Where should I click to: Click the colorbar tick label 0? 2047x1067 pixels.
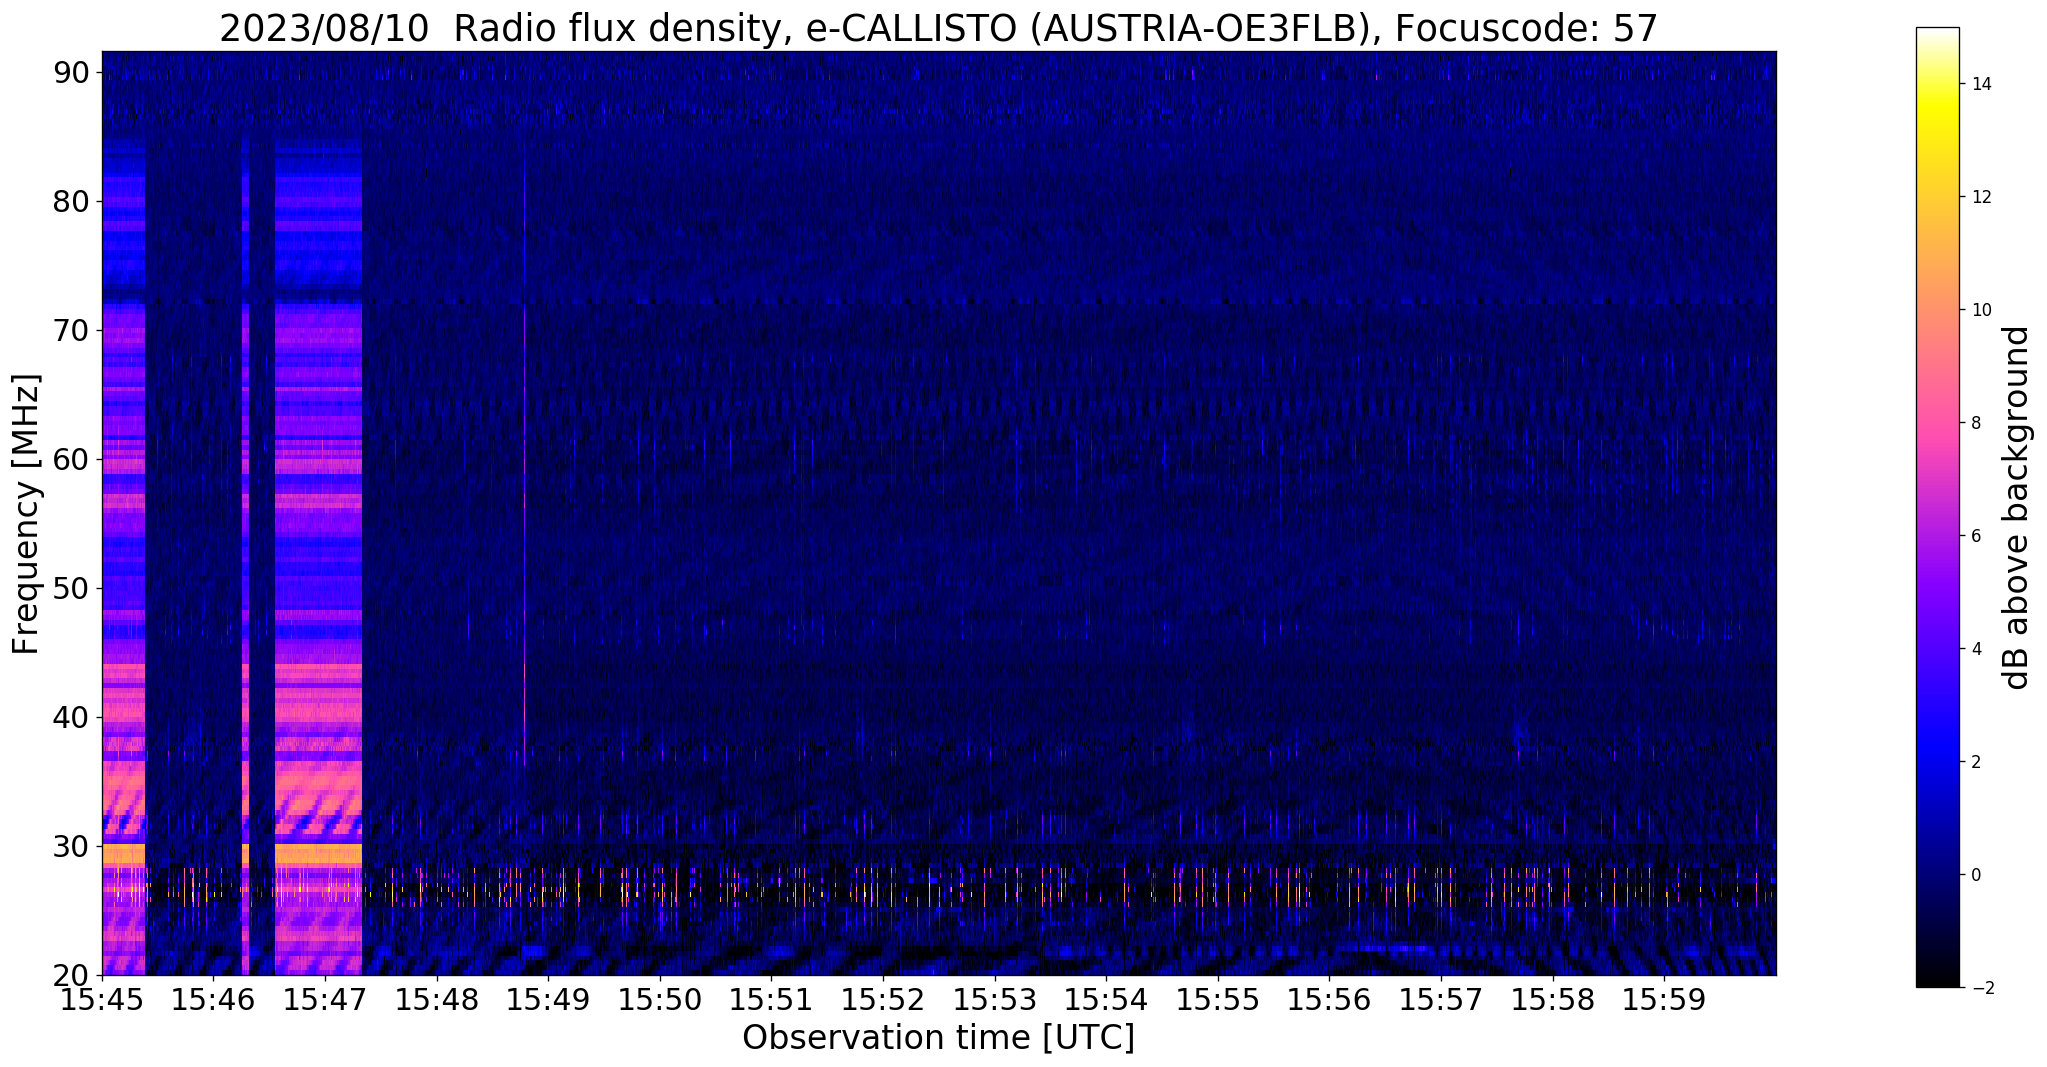[x=1975, y=875]
